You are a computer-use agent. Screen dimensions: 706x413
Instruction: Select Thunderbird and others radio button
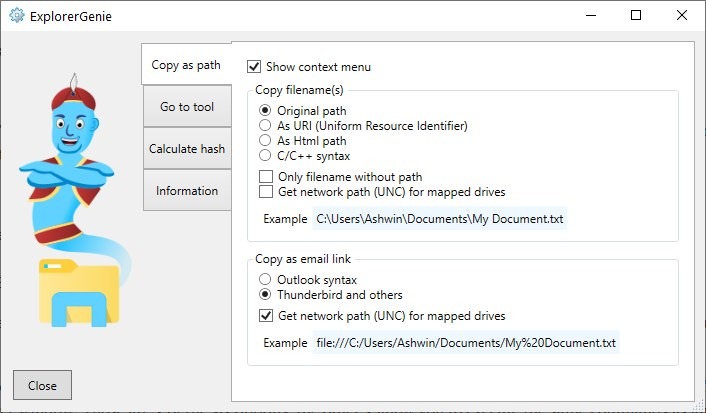click(x=265, y=295)
